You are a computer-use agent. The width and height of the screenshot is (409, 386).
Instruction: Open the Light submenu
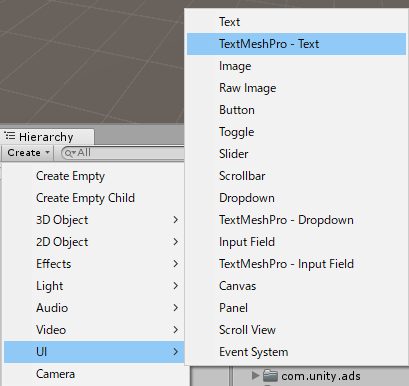pyautogui.click(x=94, y=286)
